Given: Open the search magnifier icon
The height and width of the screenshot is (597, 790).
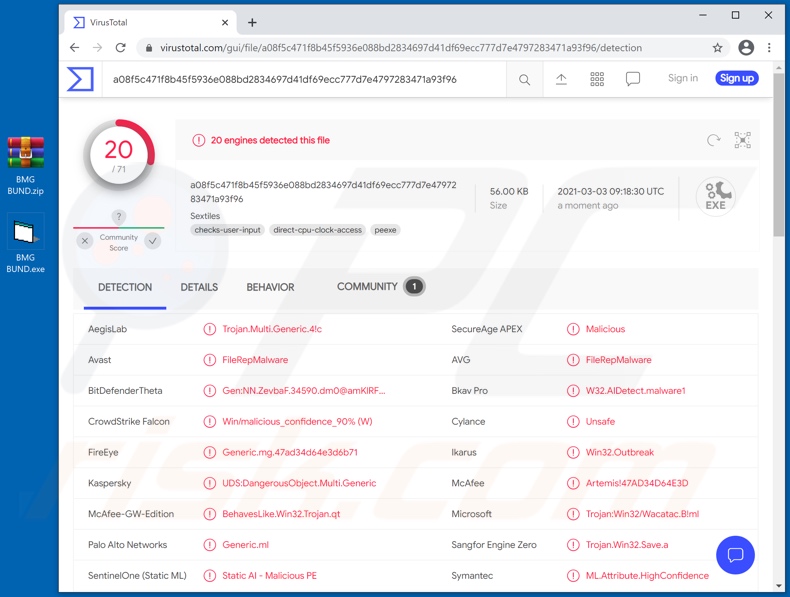Looking at the screenshot, I should click(x=524, y=79).
